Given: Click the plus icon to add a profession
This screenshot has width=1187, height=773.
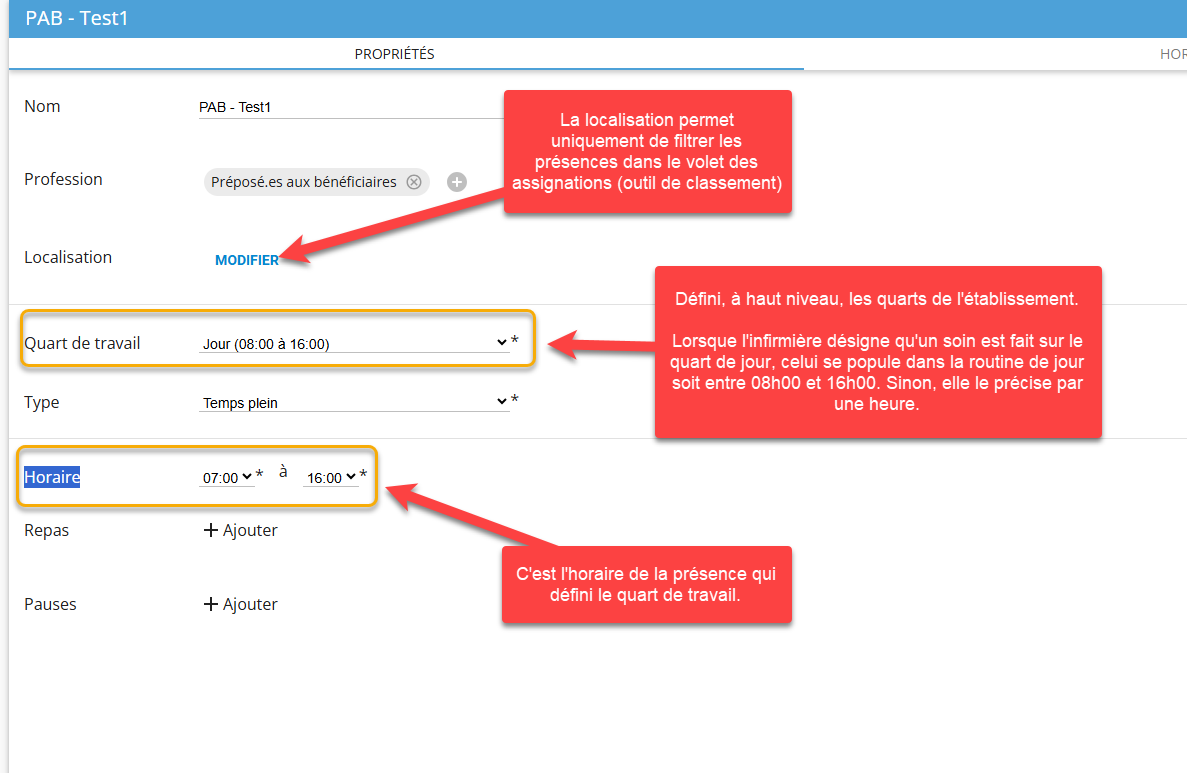Looking at the screenshot, I should coord(457,182).
